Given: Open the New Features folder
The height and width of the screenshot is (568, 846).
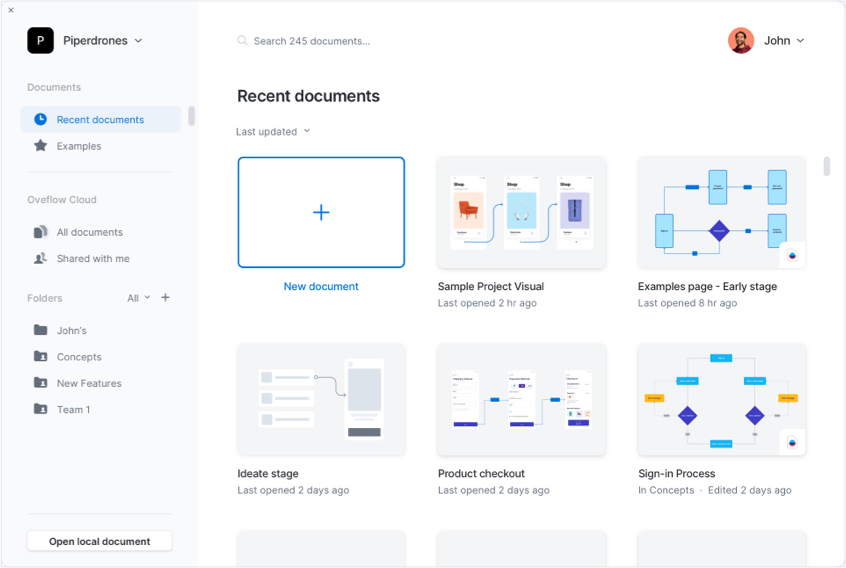Looking at the screenshot, I should coord(89,383).
